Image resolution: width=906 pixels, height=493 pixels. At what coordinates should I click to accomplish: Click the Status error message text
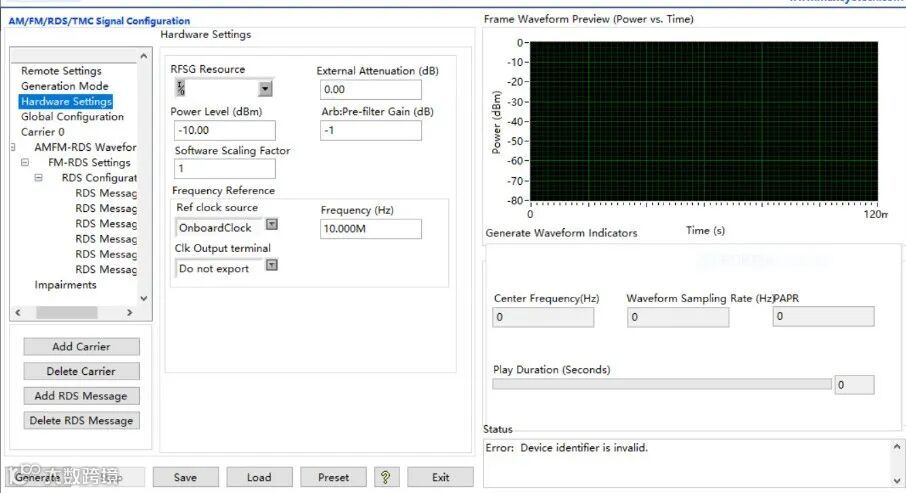[x=567, y=447]
